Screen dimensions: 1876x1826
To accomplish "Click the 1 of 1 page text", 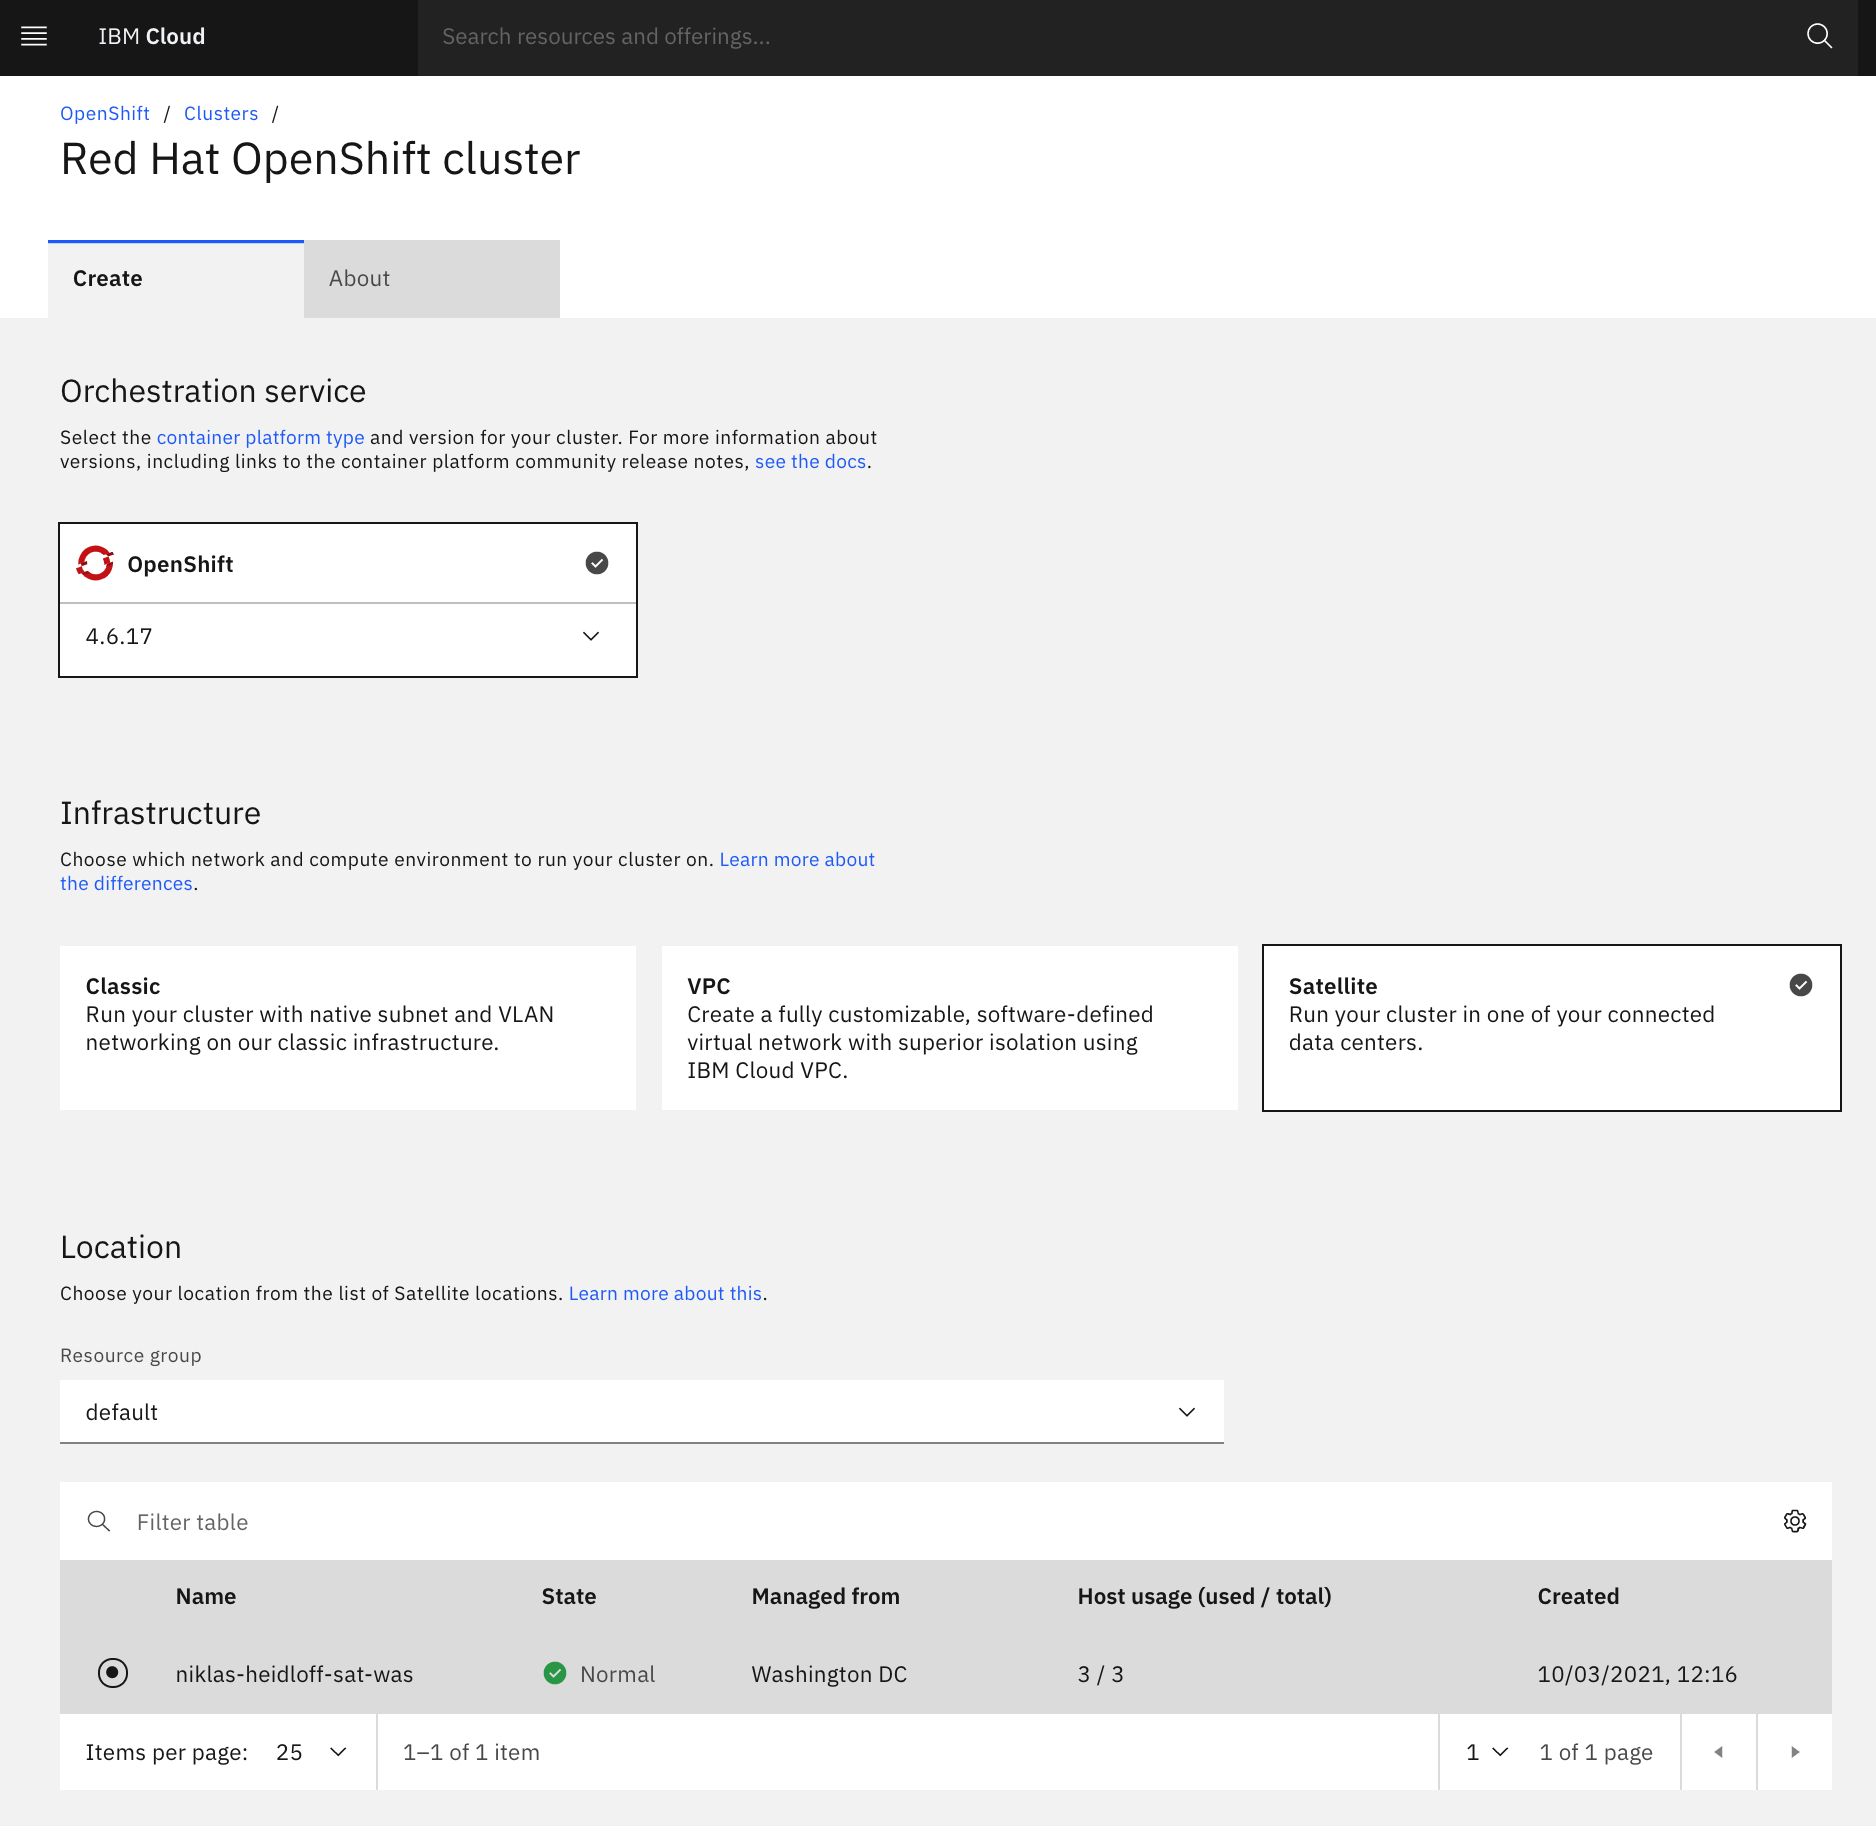I will tap(1596, 1752).
